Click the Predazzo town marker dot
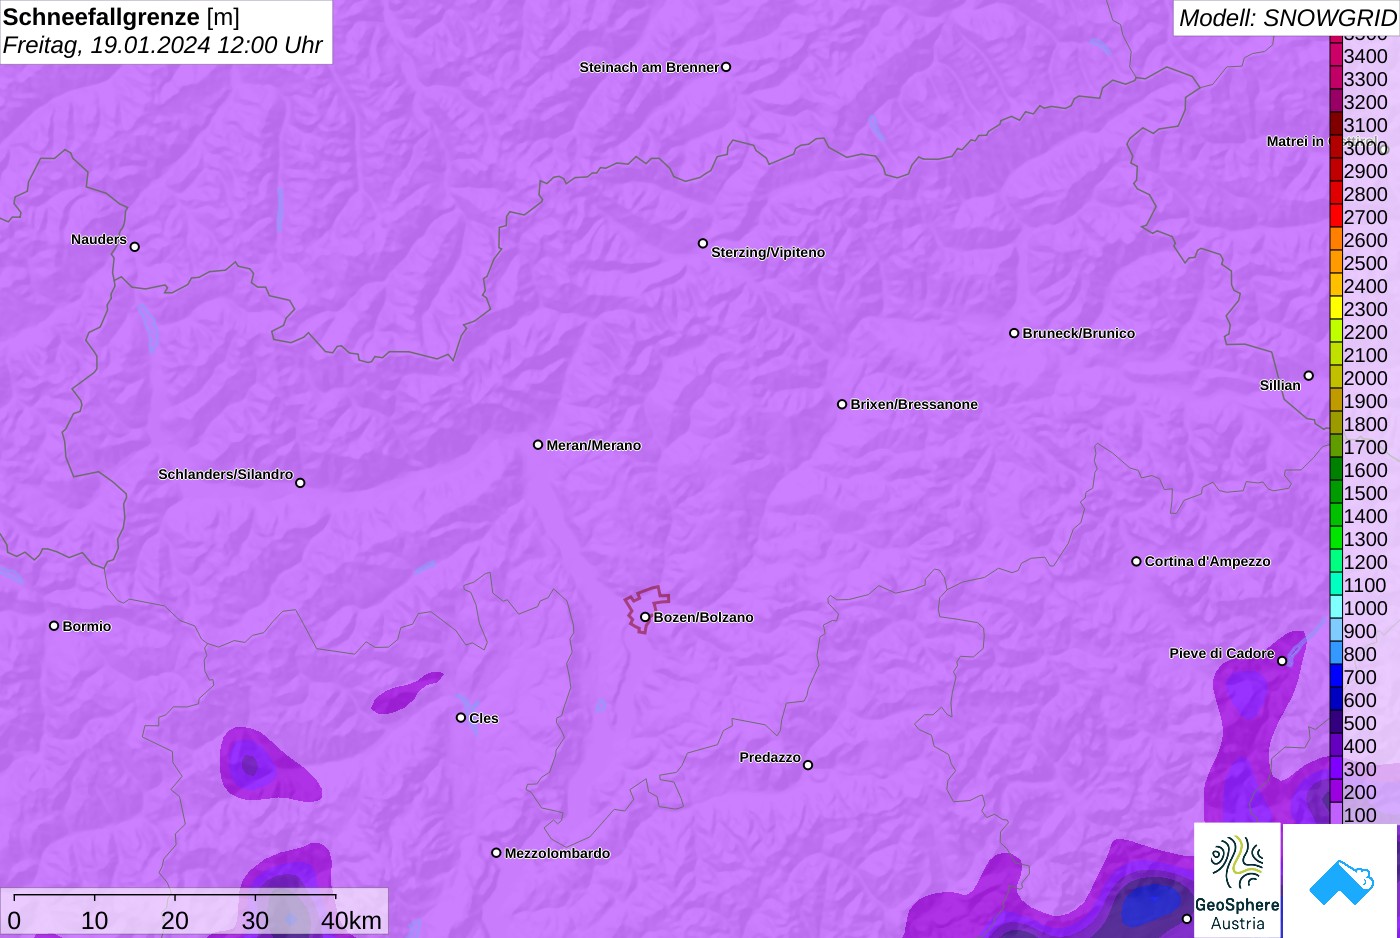Viewport: 1400px width, 938px height. [808, 765]
